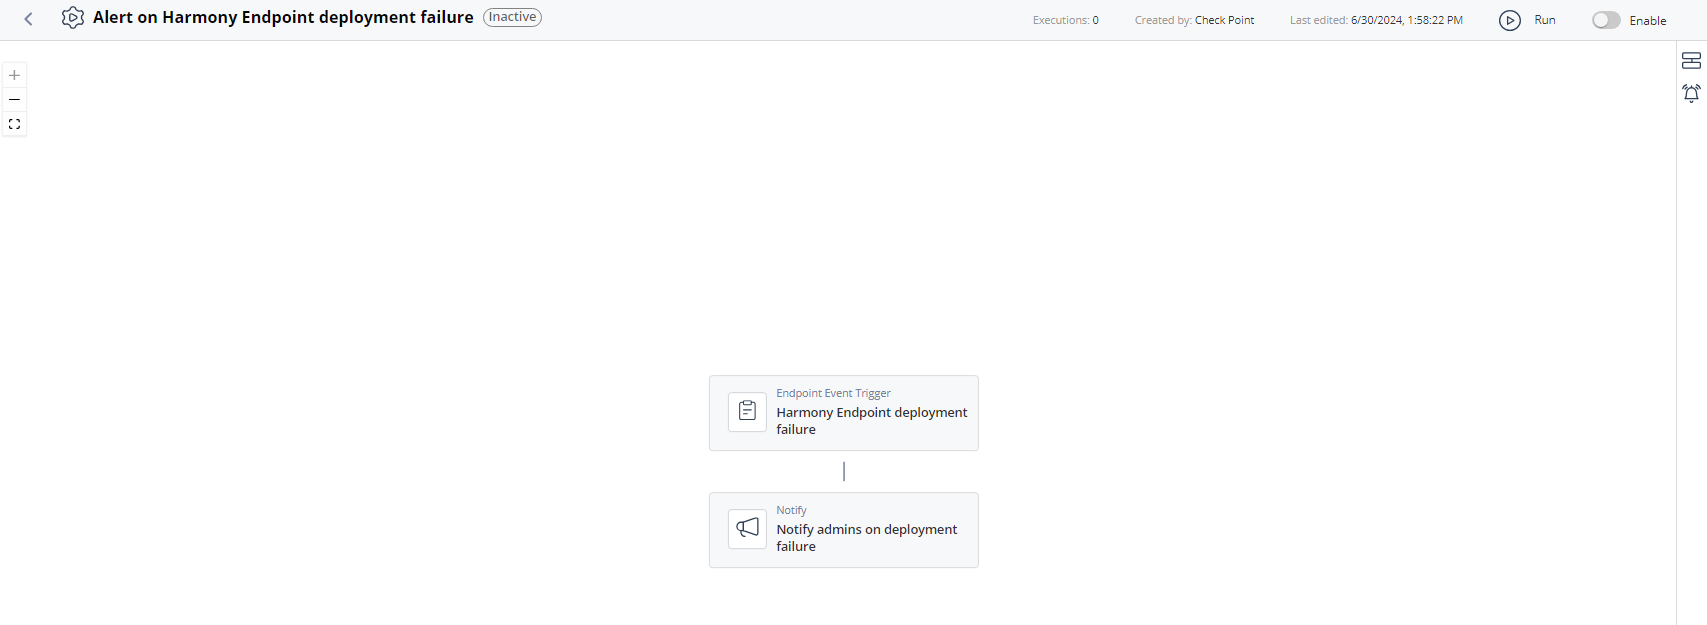This screenshot has height=625, width=1707.
Task: Toggle the Enable switch on
Action: (1606, 20)
